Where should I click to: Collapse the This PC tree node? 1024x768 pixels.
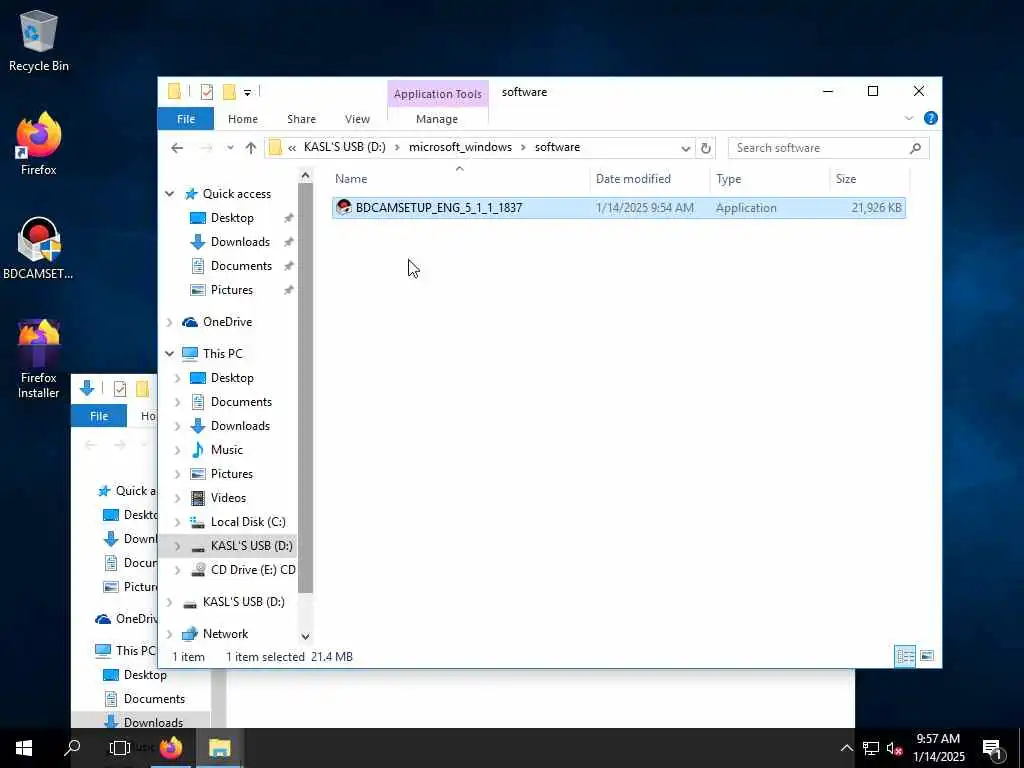pyautogui.click(x=170, y=354)
